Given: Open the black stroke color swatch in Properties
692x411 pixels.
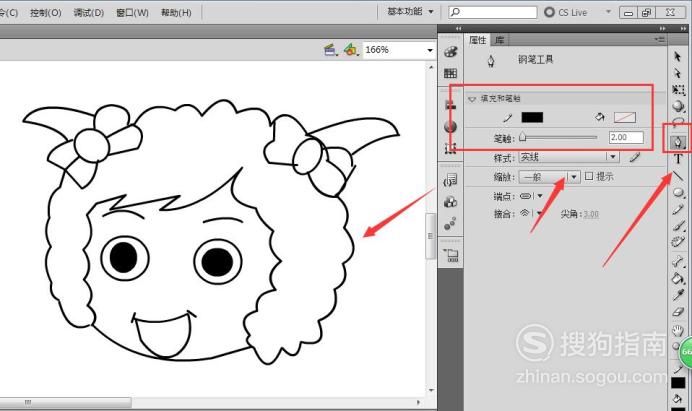Looking at the screenshot, I should pos(532,117).
